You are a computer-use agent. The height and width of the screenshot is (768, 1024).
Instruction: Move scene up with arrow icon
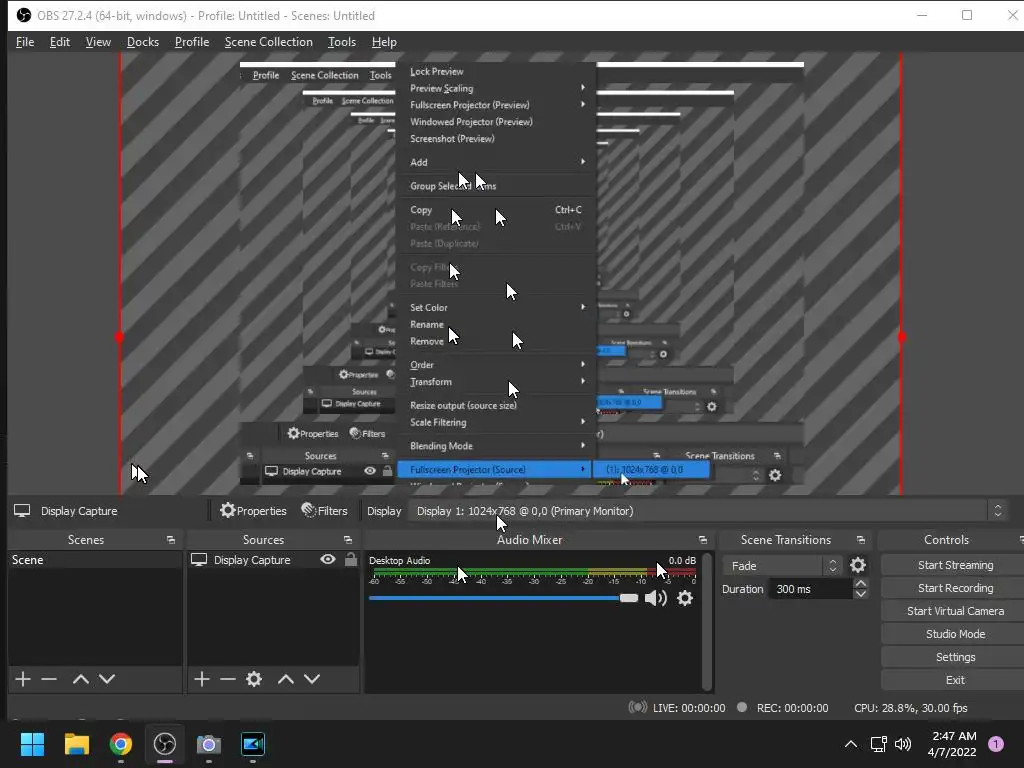coord(81,679)
